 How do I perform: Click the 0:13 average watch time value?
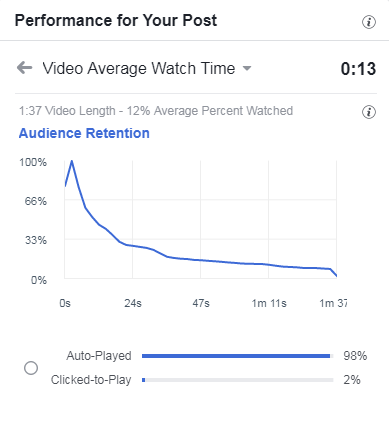click(x=358, y=69)
